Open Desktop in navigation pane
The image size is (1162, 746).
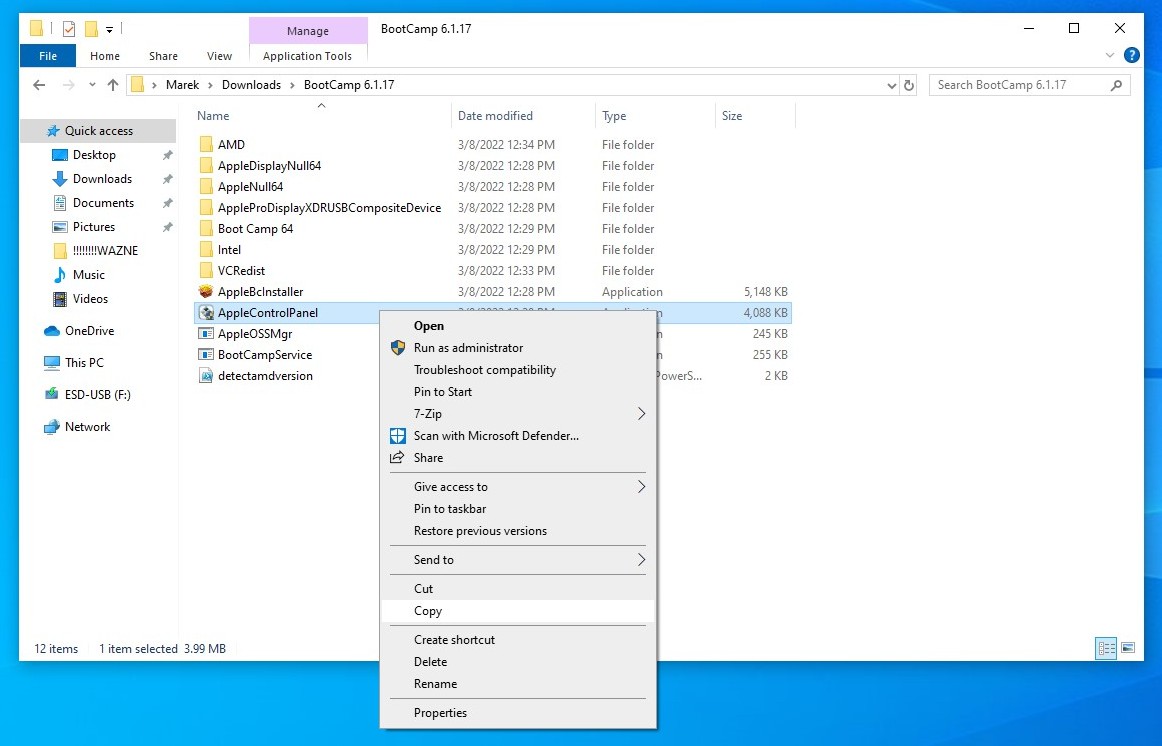[x=94, y=155]
